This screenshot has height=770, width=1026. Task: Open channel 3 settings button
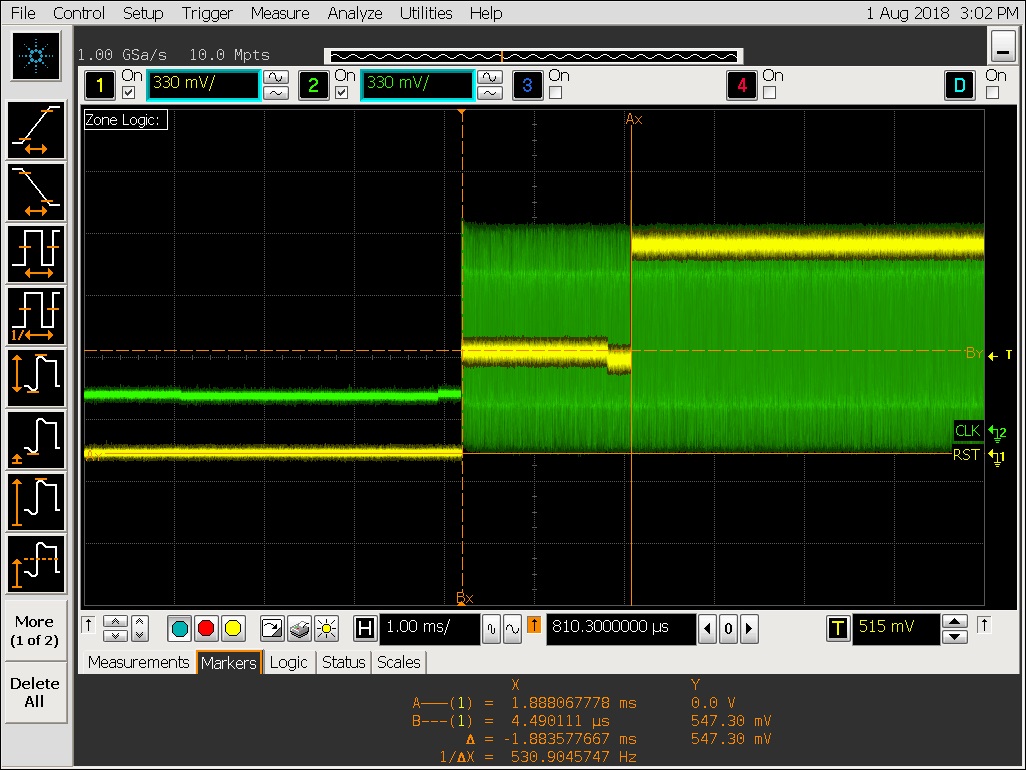pos(527,85)
